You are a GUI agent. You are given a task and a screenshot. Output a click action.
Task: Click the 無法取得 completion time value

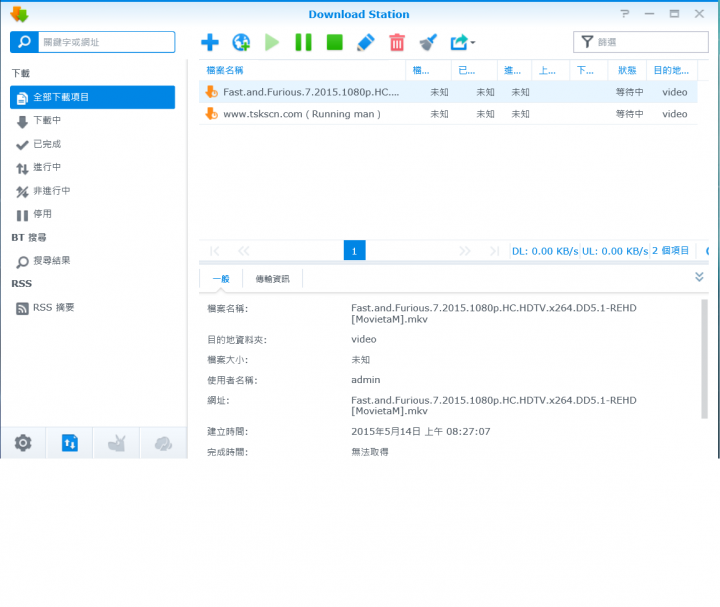[x=370, y=452]
